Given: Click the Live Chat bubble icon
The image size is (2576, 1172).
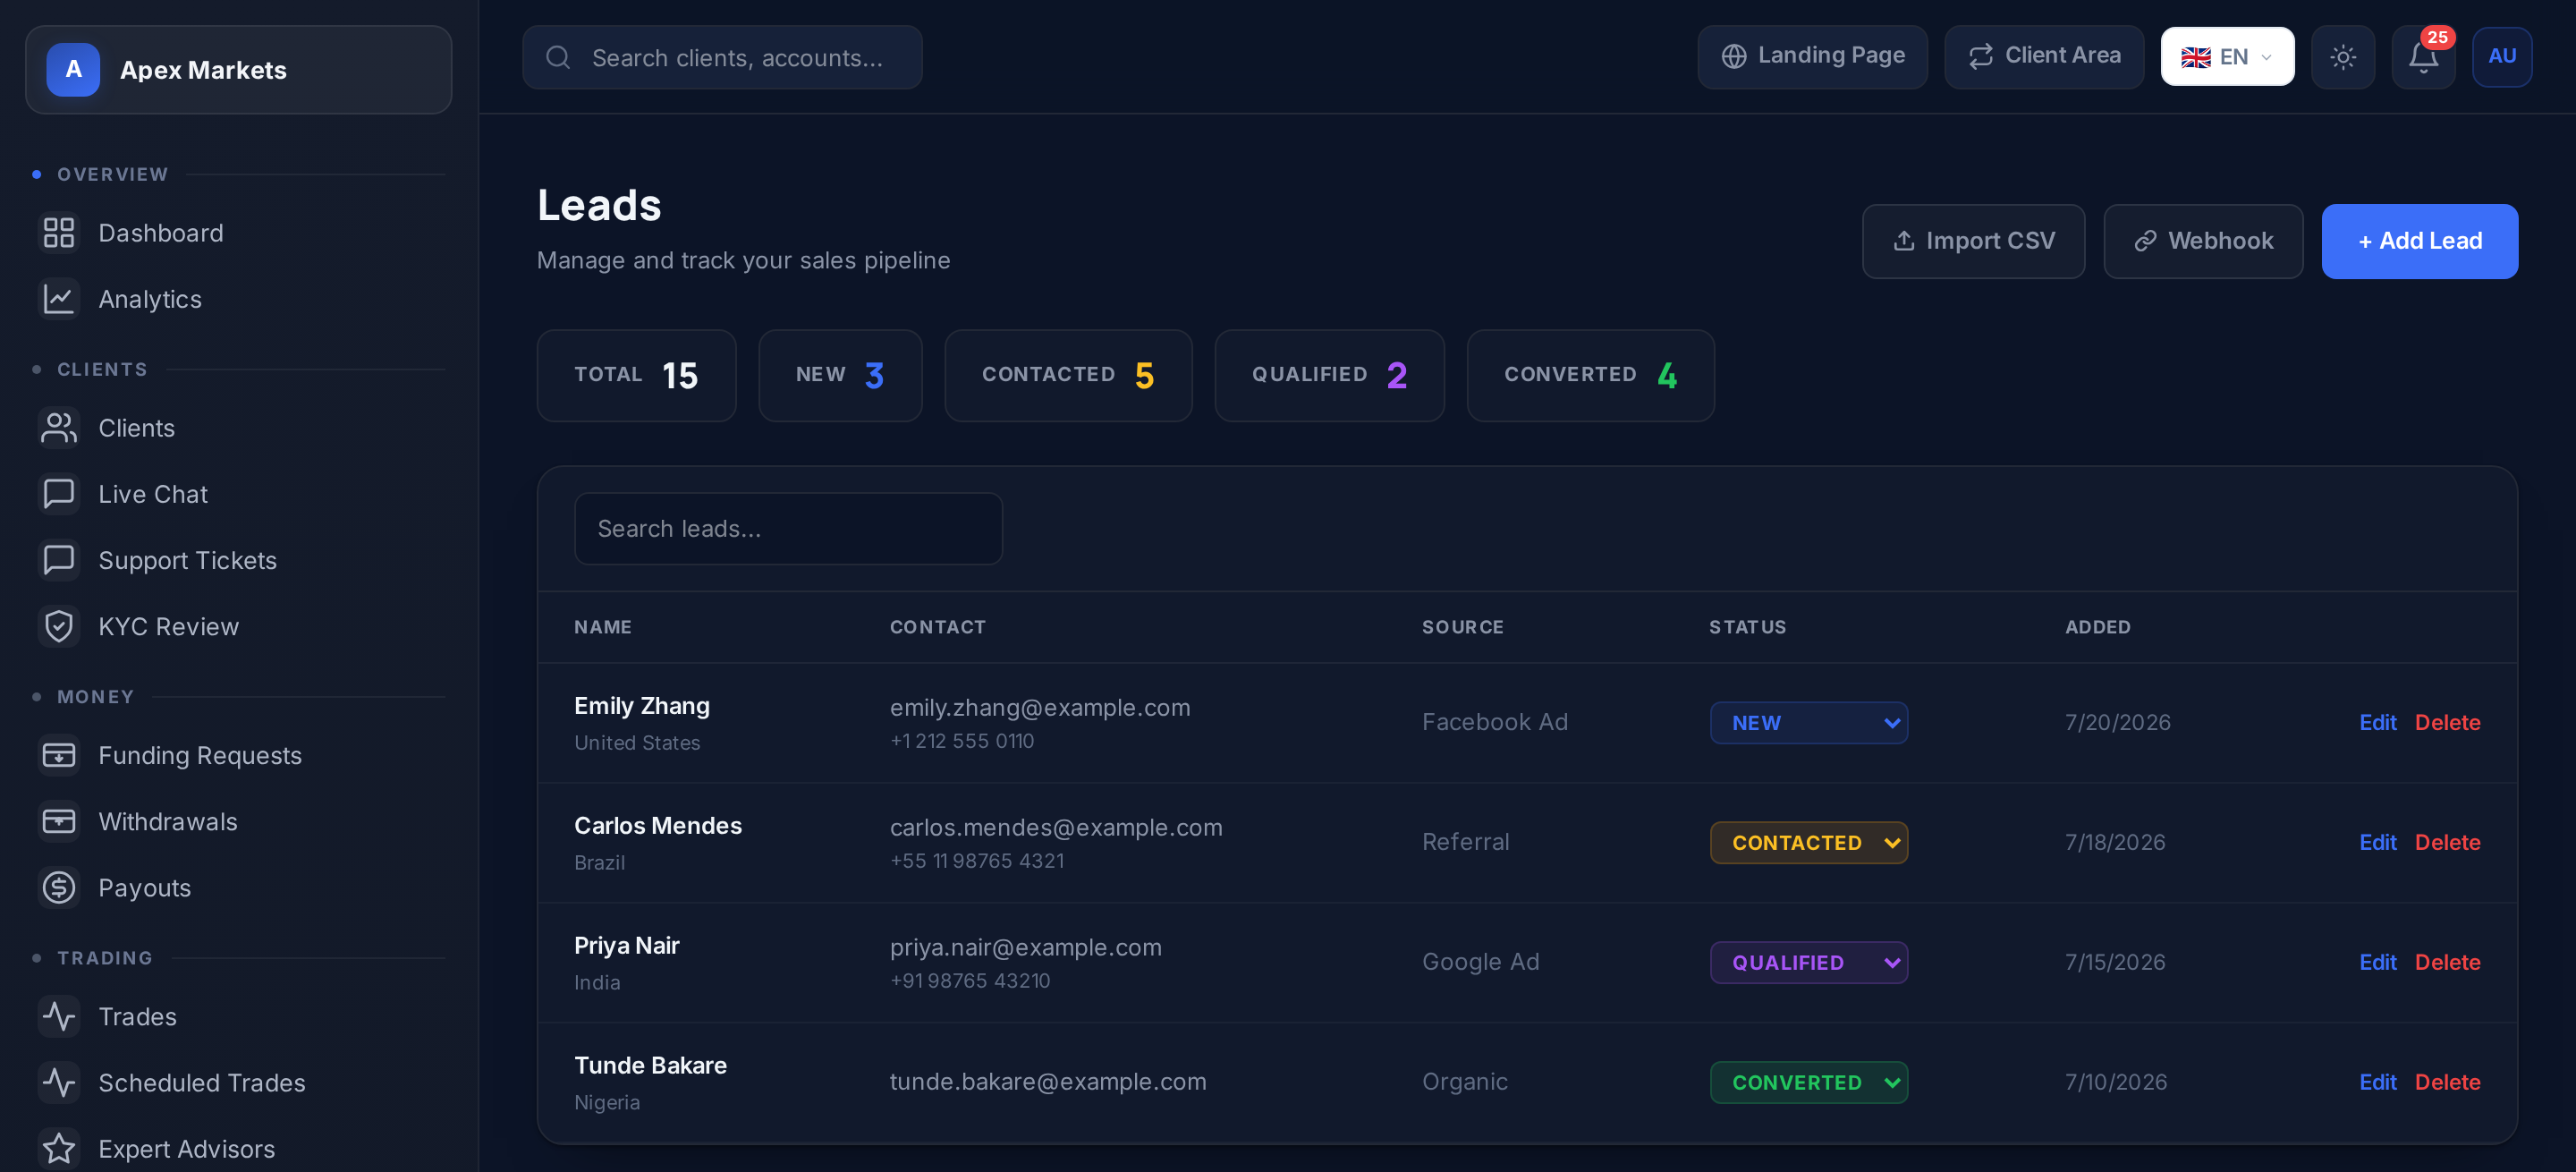Looking at the screenshot, I should (59, 494).
